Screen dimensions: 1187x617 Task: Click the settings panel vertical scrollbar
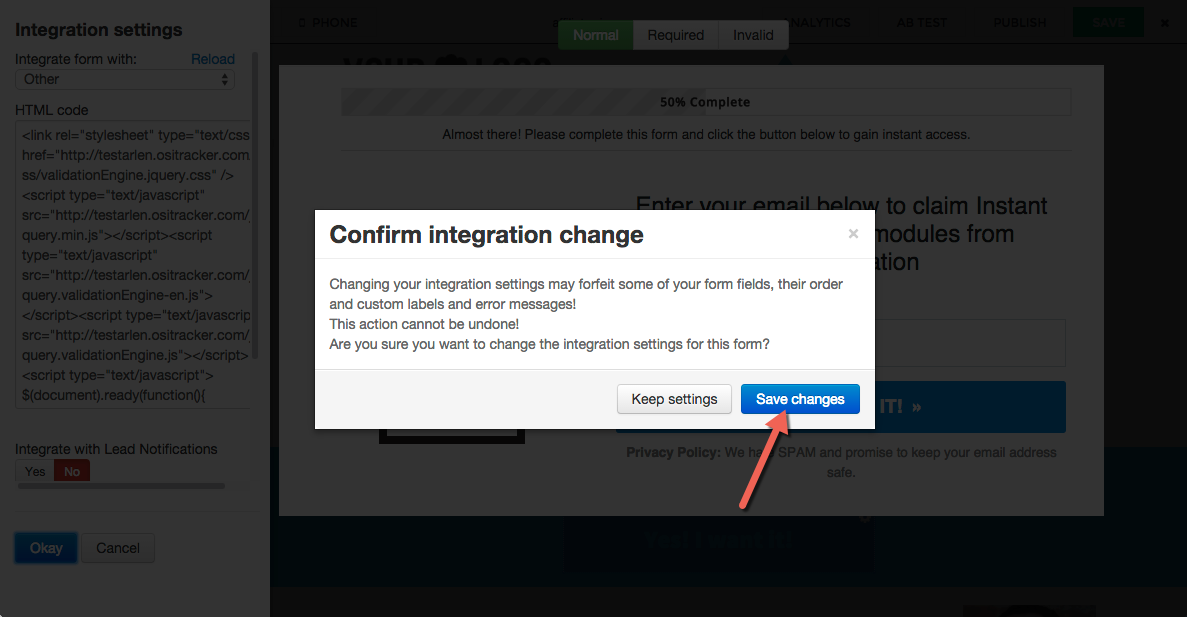click(x=255, y=206)
